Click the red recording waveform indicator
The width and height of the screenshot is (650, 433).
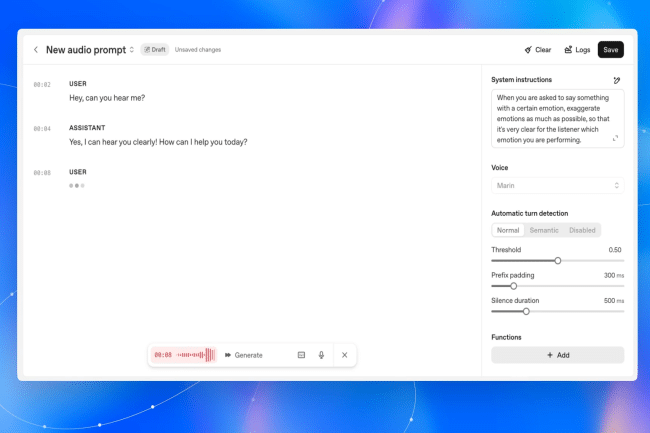pyautogui.click(x=184, y=355)
